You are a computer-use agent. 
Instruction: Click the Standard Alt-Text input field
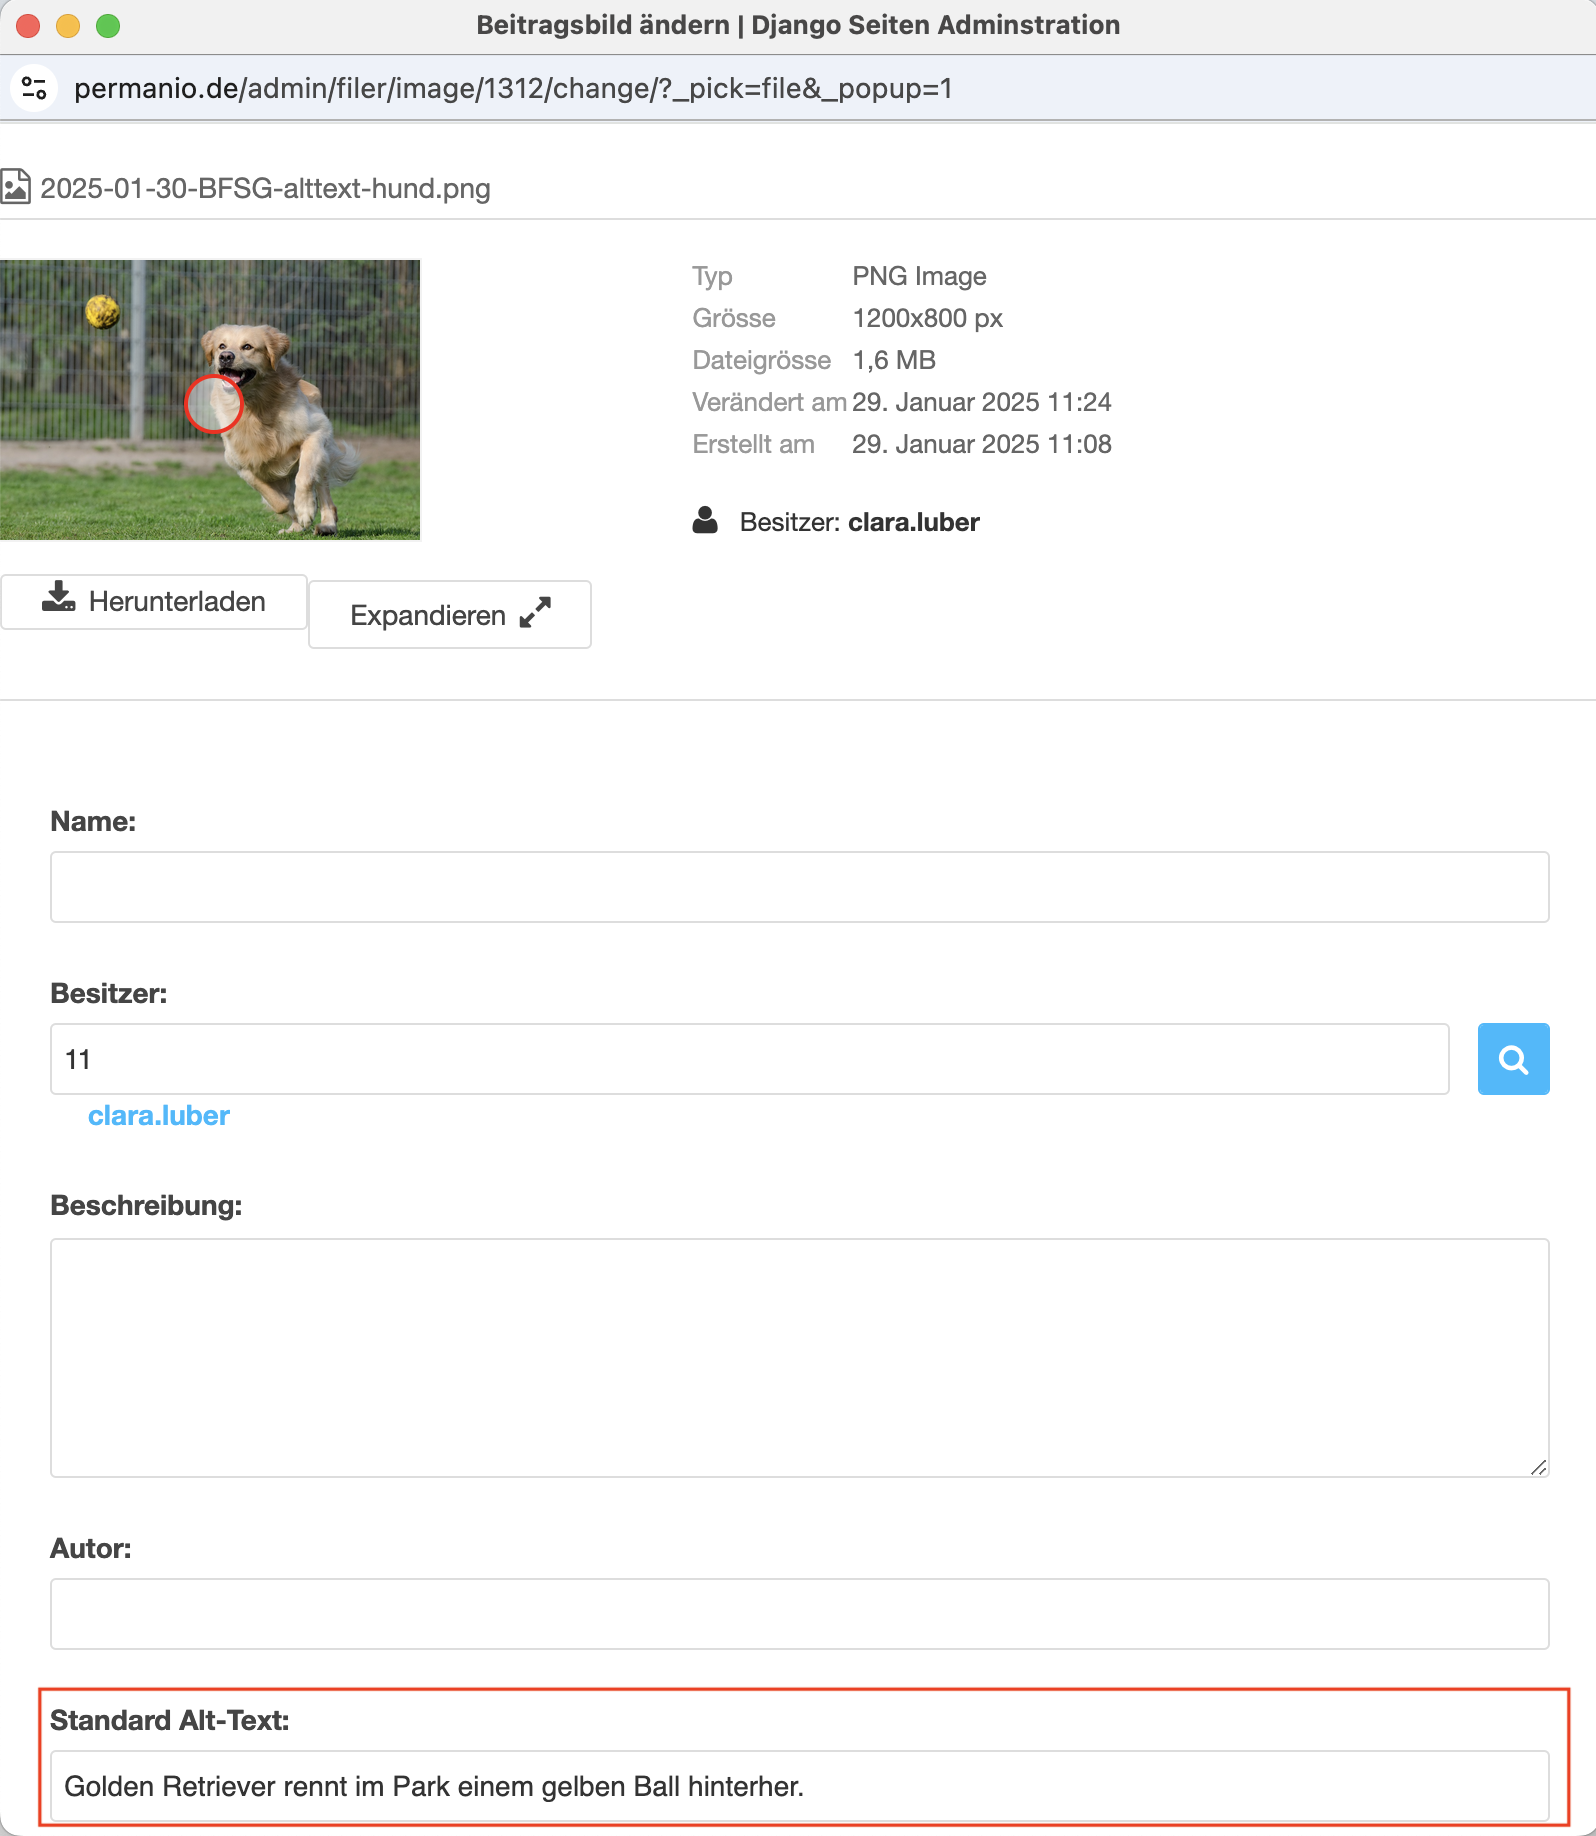[x=799, y=1786]
